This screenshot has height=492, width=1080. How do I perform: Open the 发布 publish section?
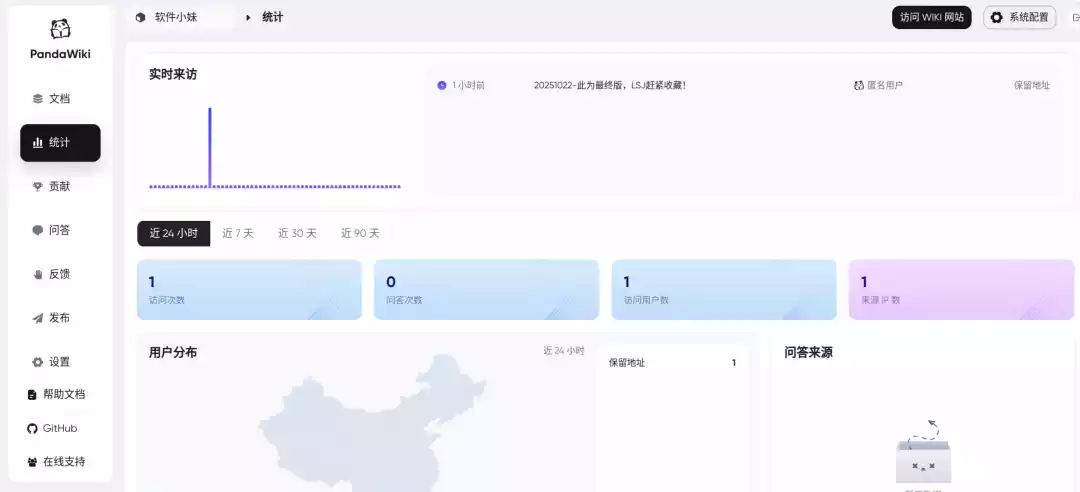[60, 318]
